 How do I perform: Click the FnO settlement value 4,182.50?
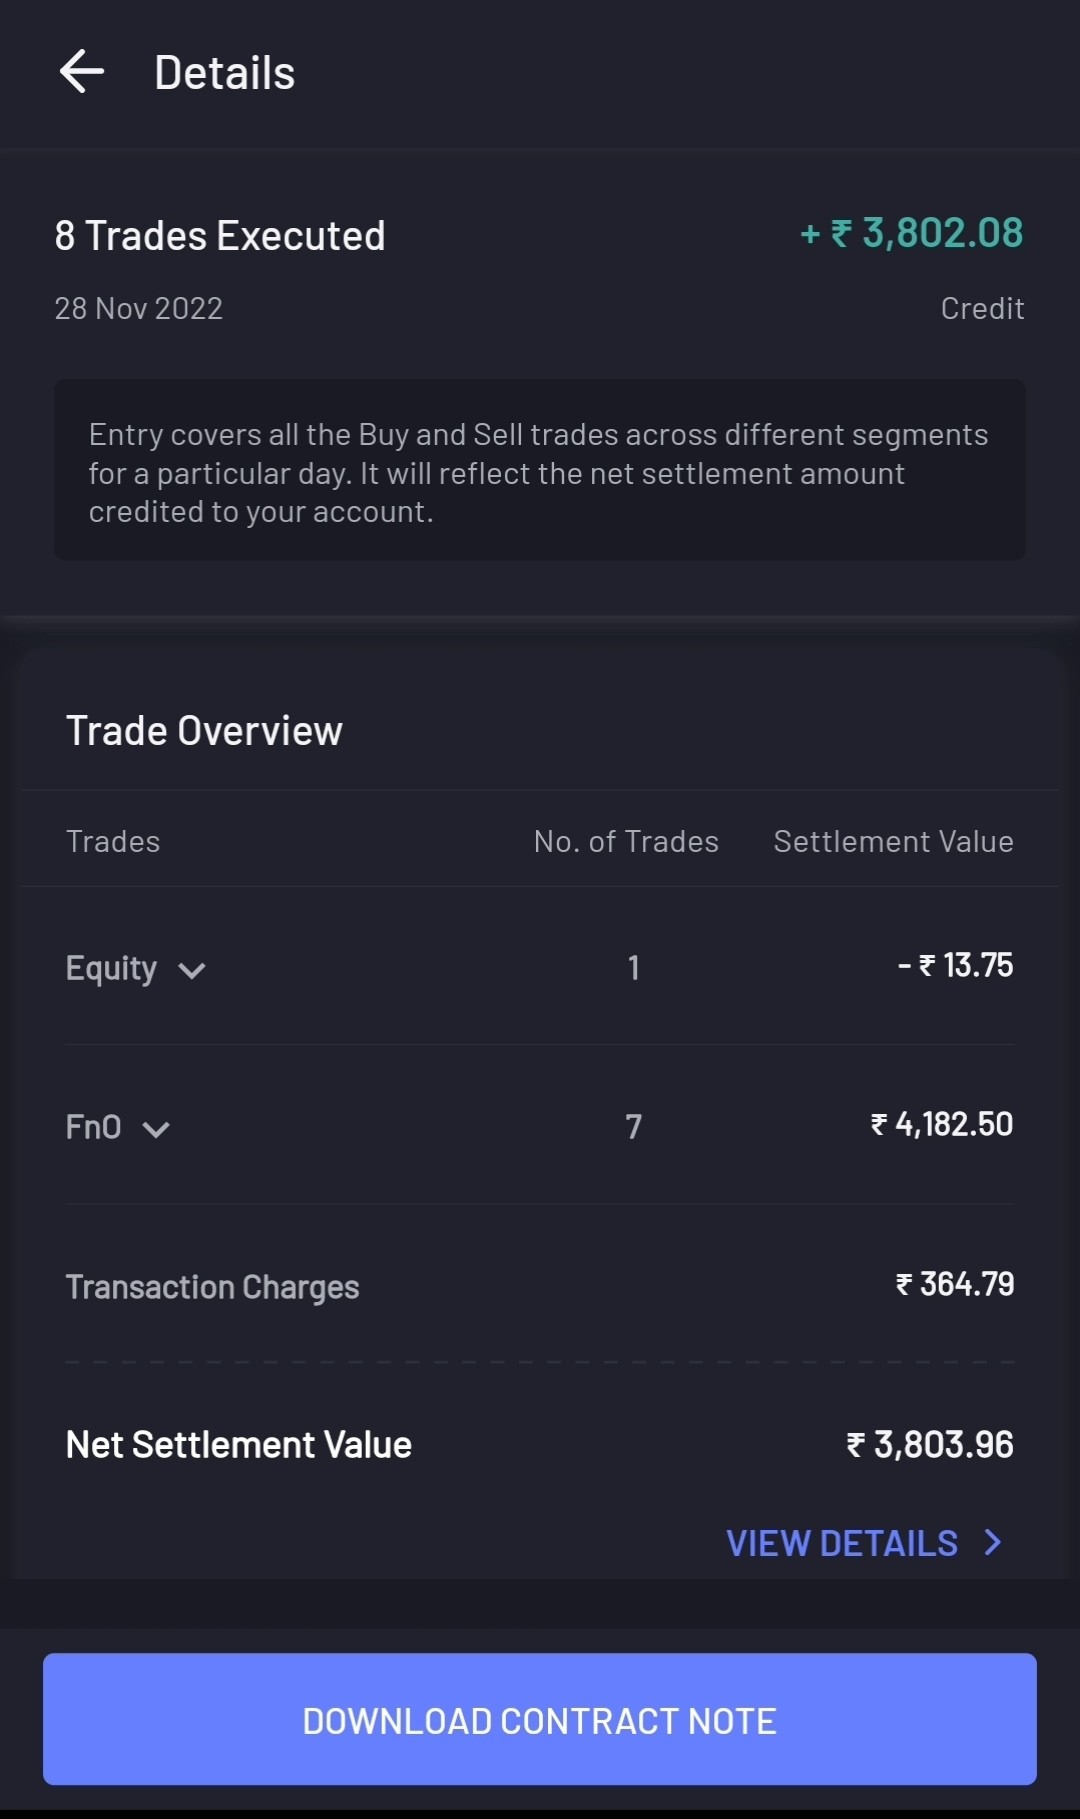tap(942, 1125)
